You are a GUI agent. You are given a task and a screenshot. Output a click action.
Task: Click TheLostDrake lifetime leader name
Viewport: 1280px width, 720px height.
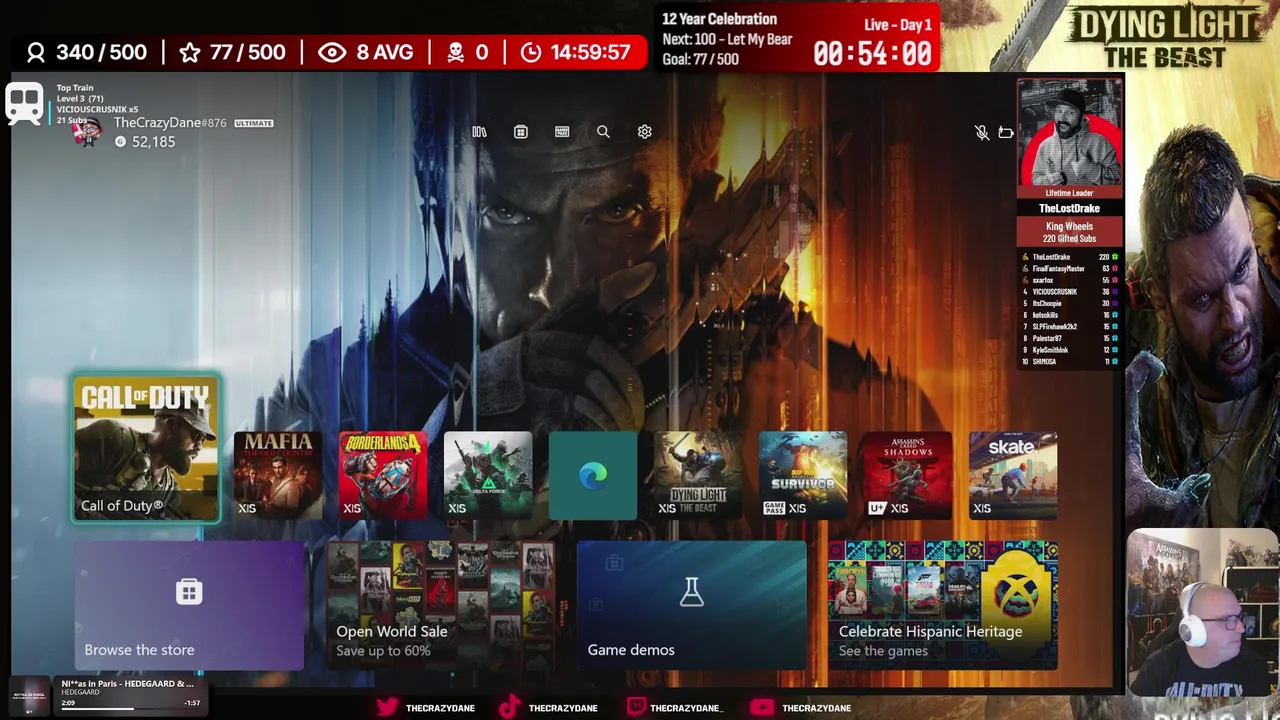point(1069,209)
